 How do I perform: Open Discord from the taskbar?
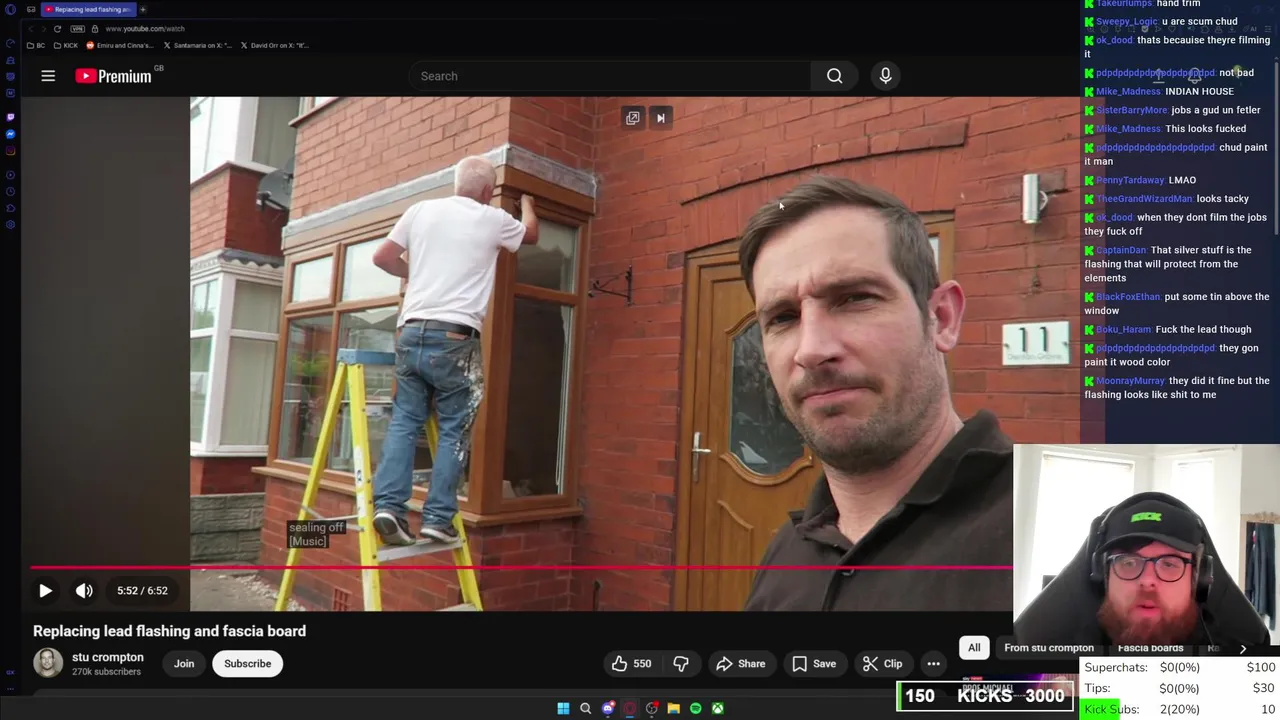tap(608, 708)
